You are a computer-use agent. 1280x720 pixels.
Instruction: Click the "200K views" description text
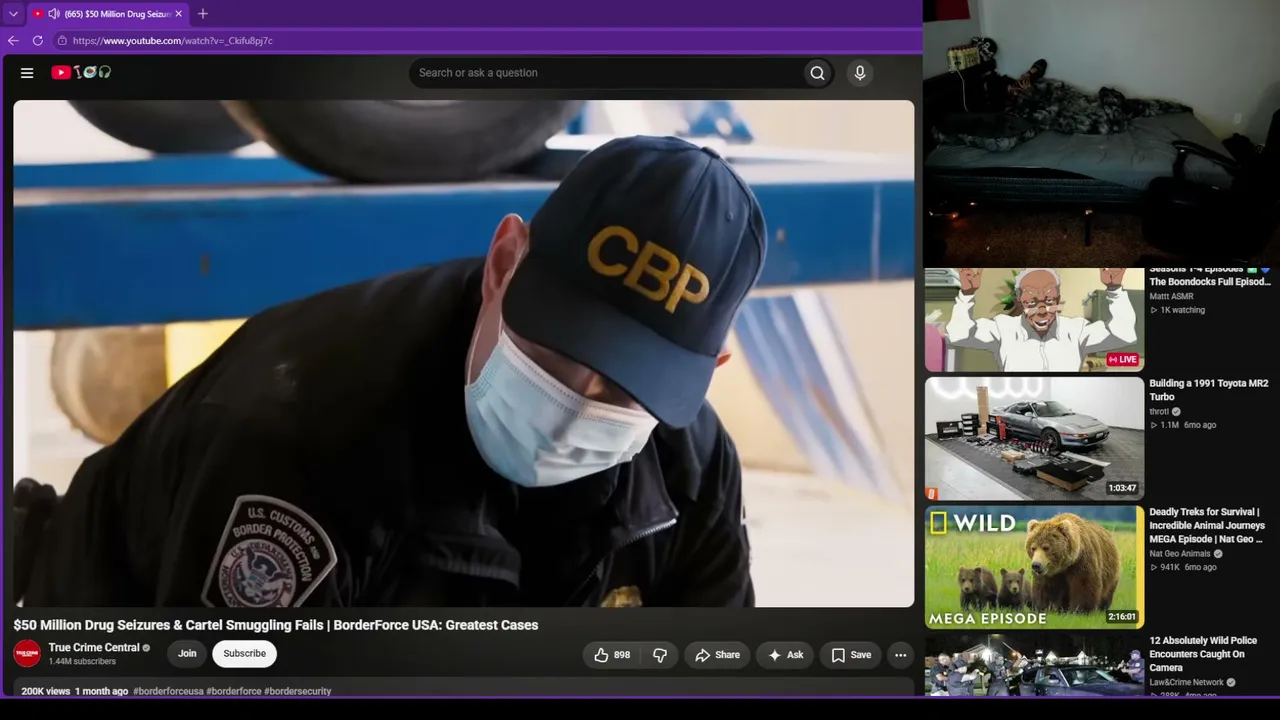point(46,691)
